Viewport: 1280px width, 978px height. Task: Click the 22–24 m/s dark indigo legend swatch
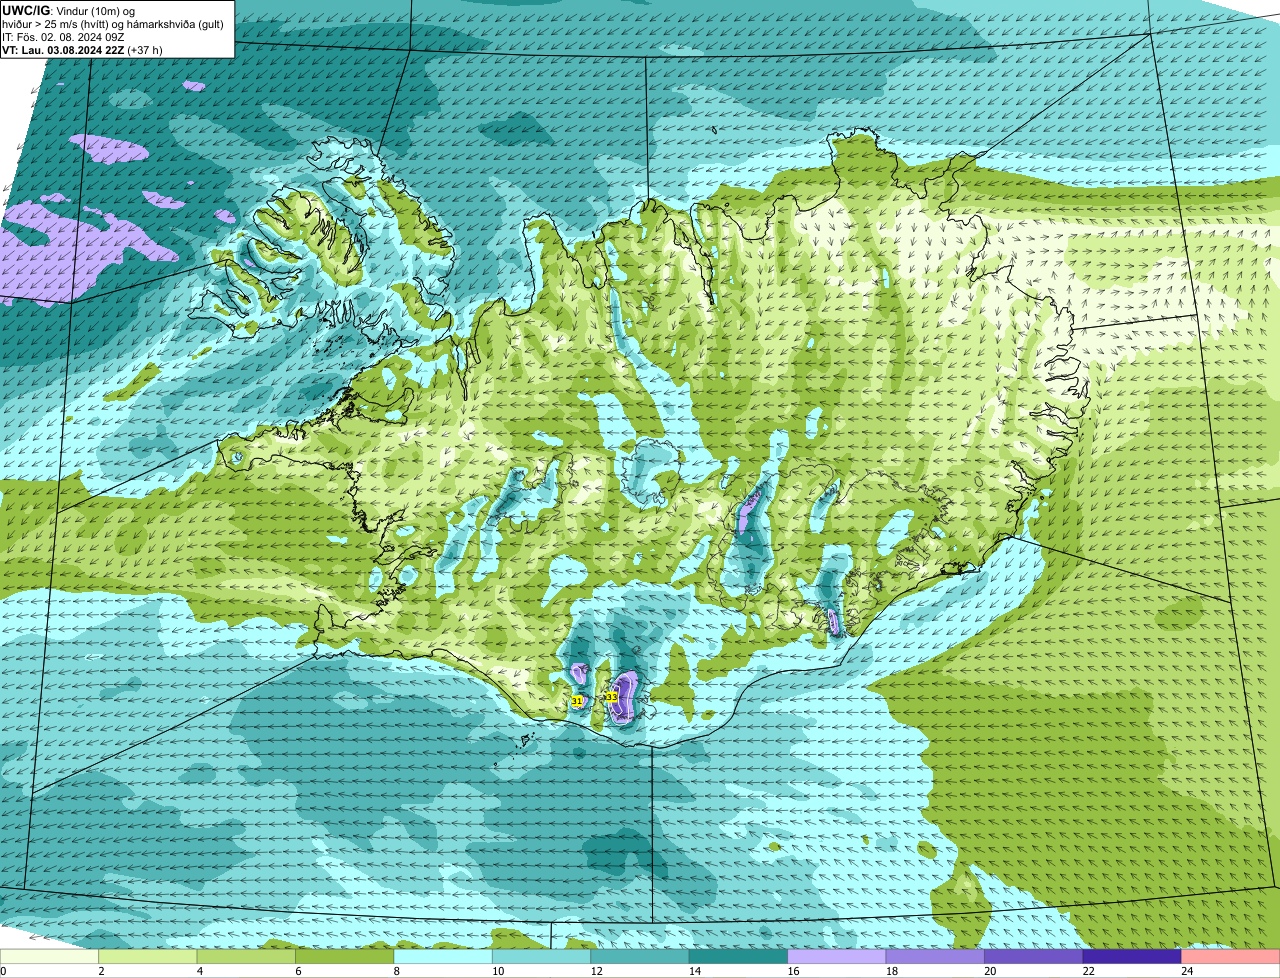tap(1132, 956)
